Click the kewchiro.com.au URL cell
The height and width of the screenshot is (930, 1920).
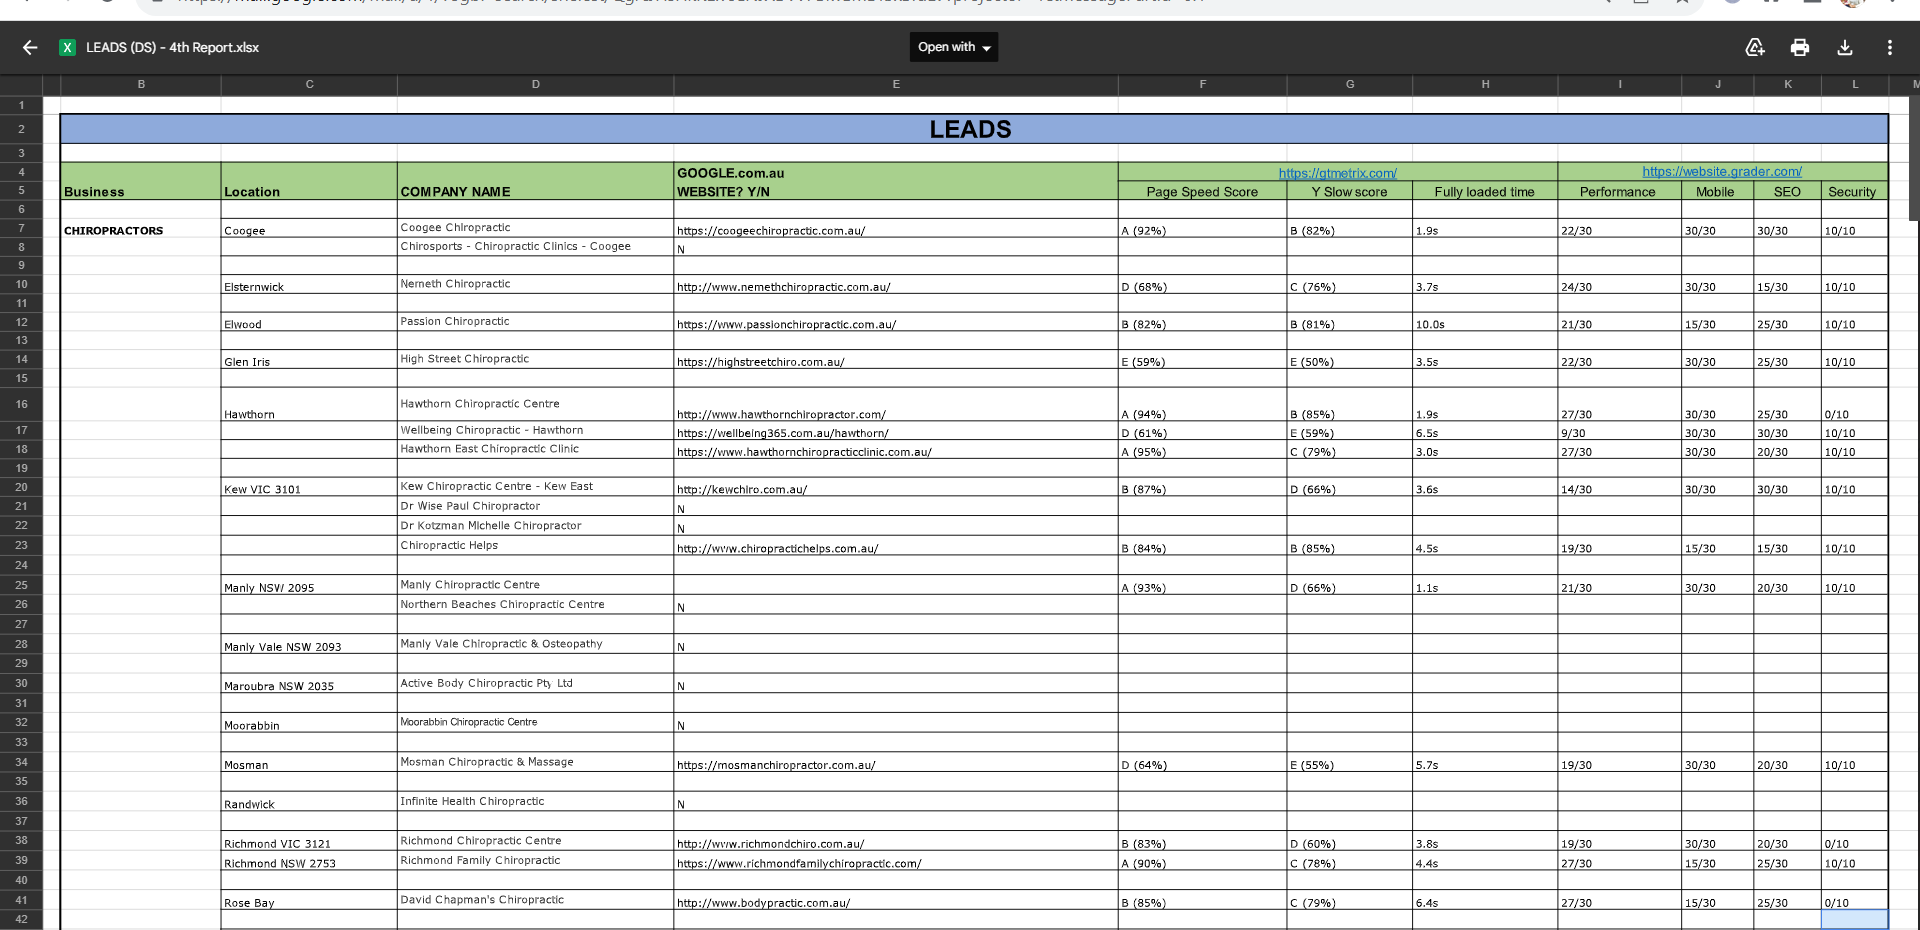pos(896,487)
